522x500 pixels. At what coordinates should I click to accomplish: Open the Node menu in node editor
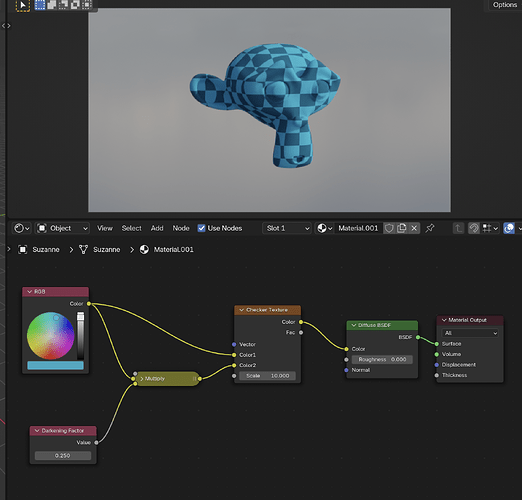pos(181,228)
